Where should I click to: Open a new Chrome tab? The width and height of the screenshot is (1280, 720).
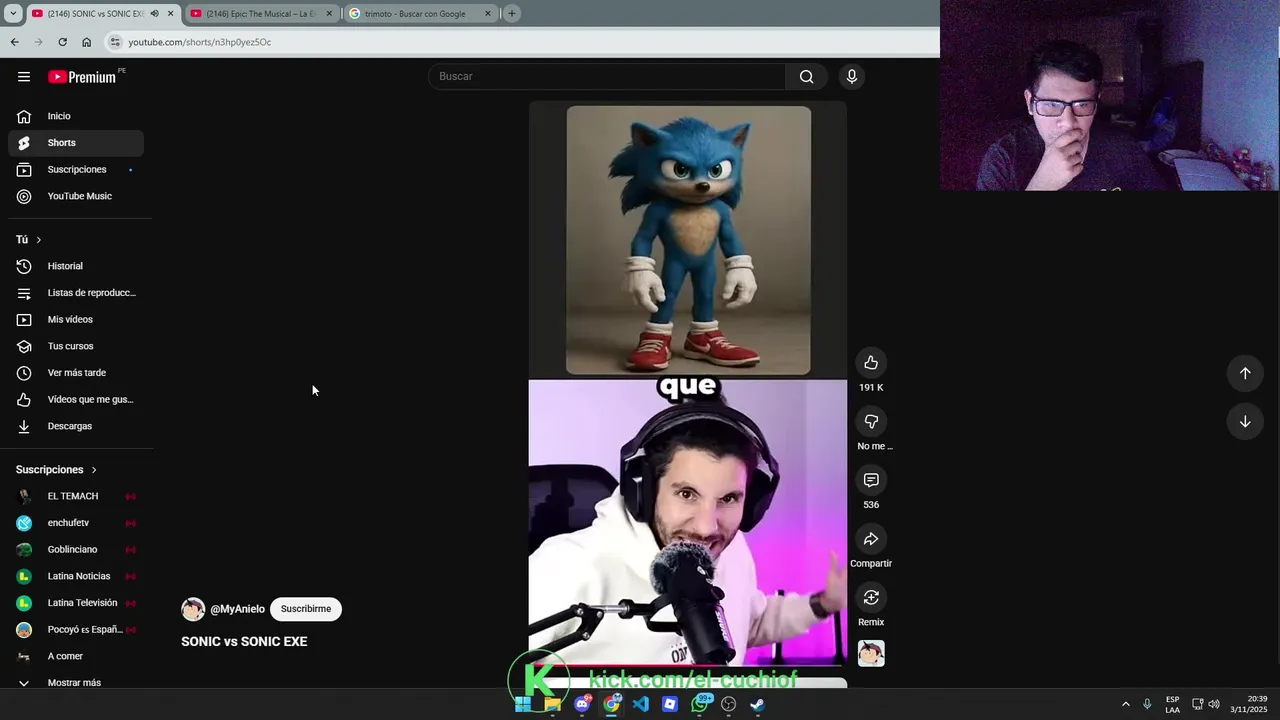[511, 13]
